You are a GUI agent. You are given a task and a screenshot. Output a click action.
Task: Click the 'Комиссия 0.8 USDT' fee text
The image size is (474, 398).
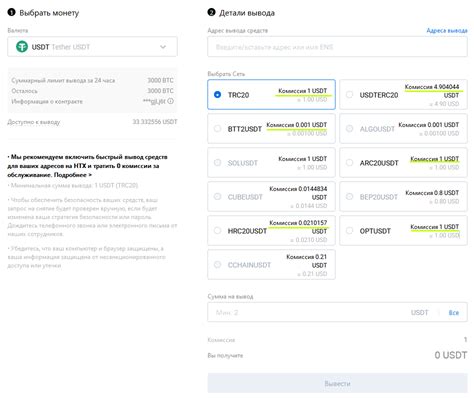tap(432, 193)
